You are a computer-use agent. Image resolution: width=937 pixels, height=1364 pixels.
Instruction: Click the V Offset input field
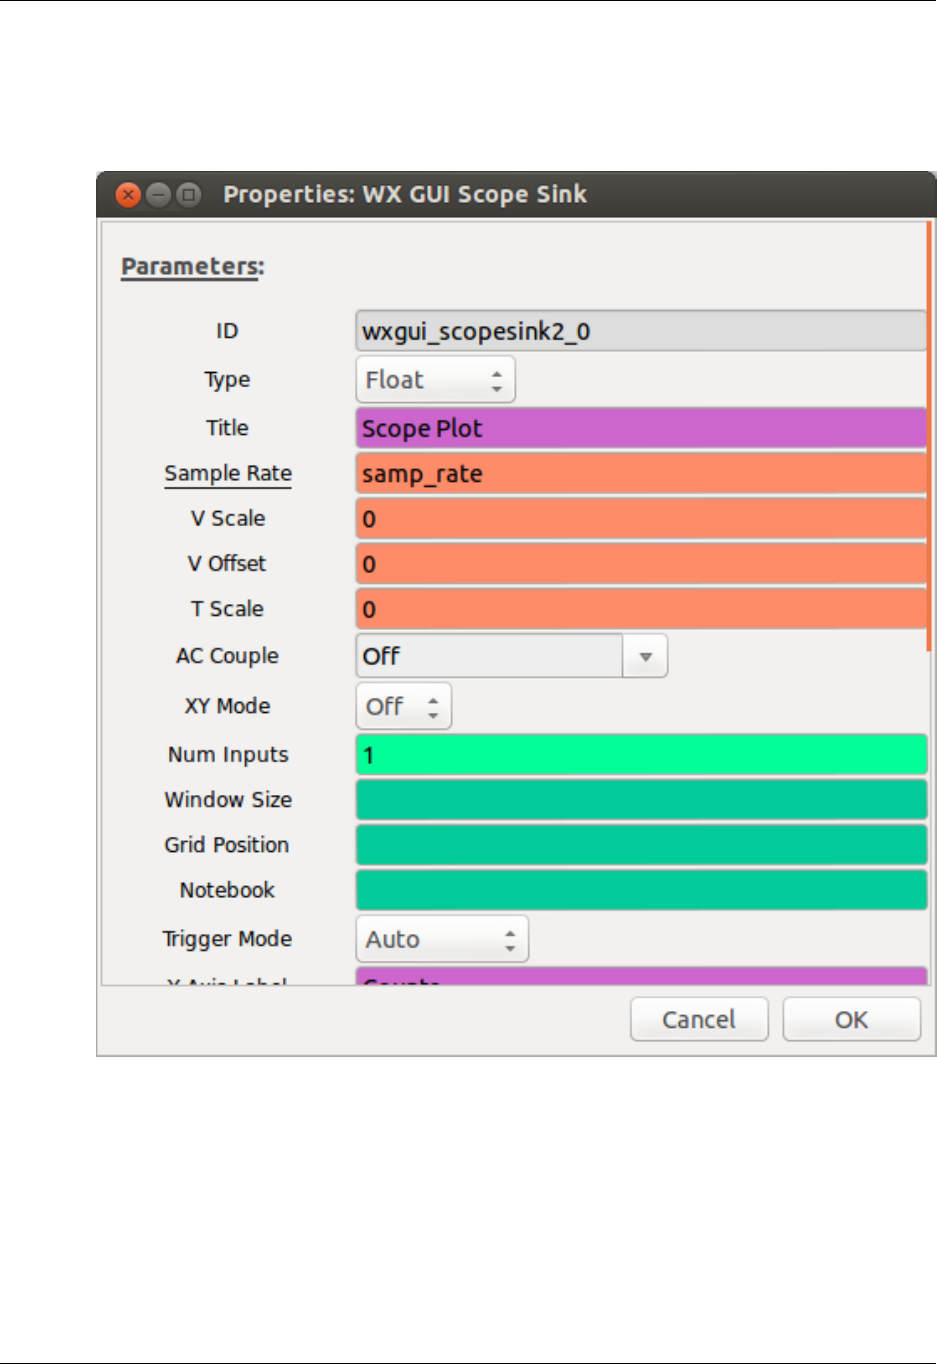(x=640, y=564)
